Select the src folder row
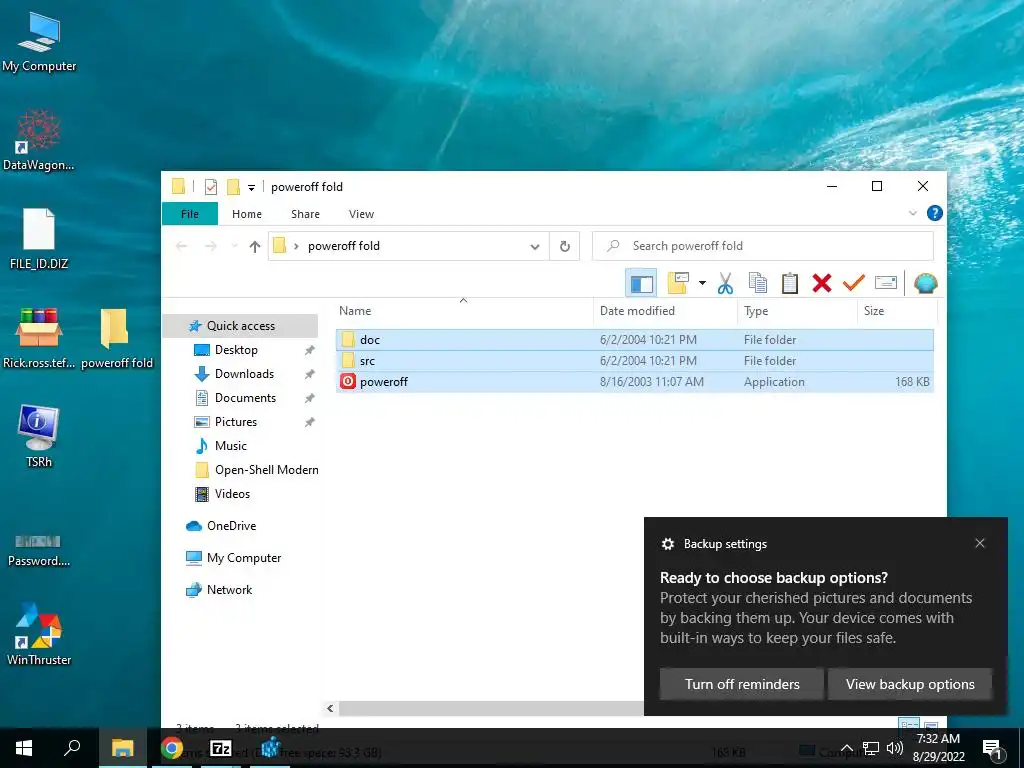1024x768 pixels. click(x=635, y=360)
